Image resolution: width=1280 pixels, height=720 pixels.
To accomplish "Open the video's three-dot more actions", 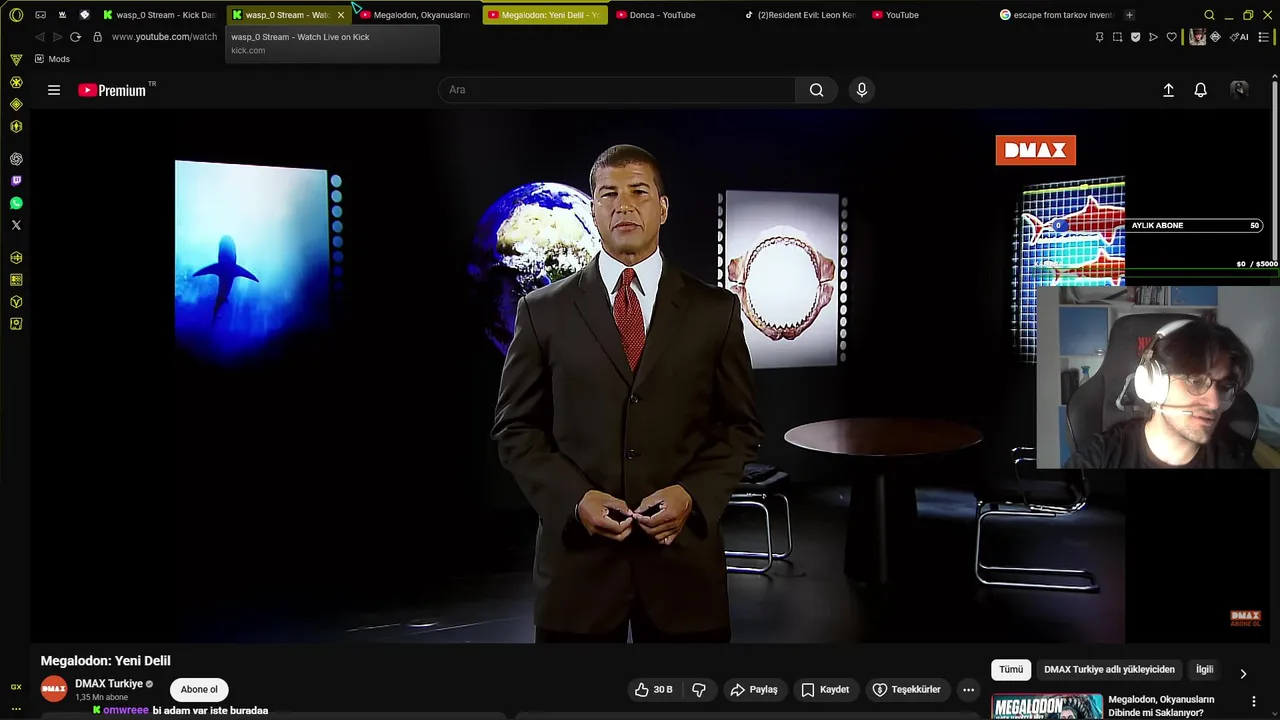I will 968,689.
